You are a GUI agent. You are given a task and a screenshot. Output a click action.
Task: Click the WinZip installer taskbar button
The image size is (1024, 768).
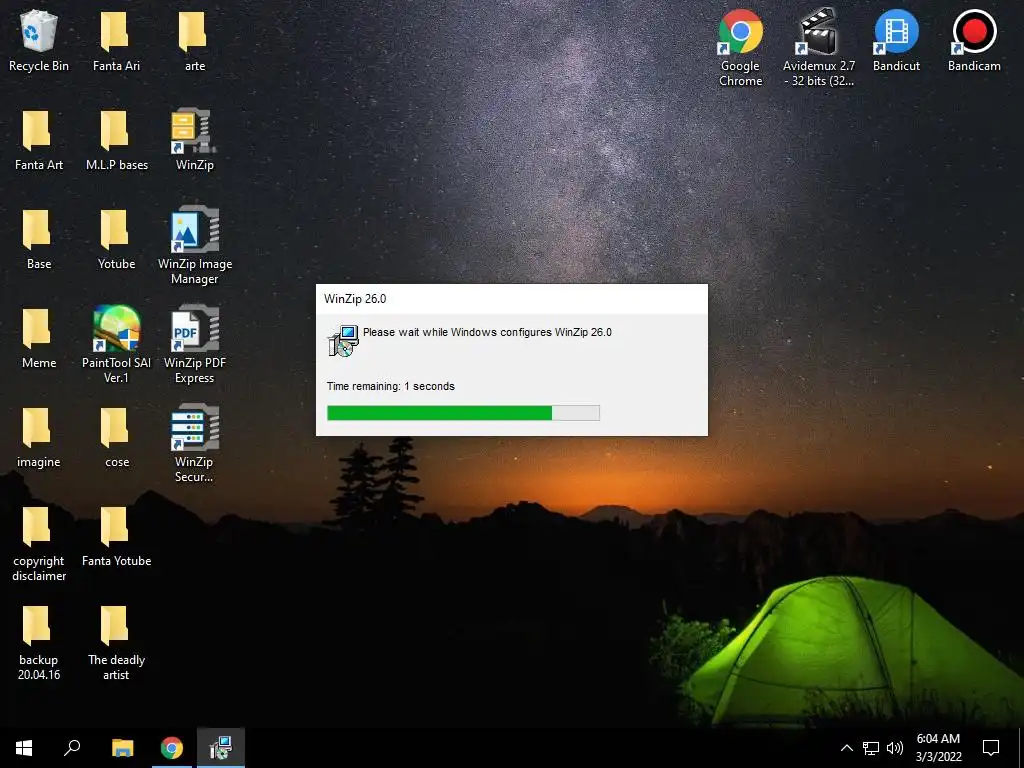pyautogui.click(x=221, y=748)
